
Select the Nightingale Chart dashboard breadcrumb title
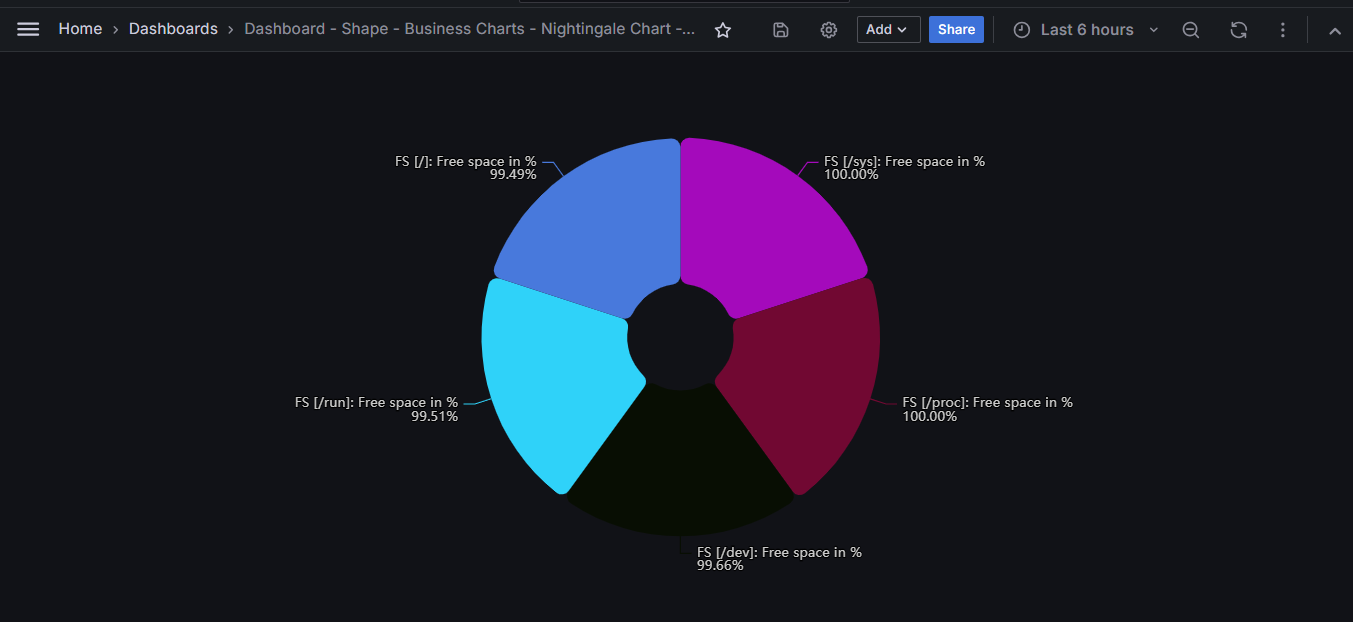470,29
